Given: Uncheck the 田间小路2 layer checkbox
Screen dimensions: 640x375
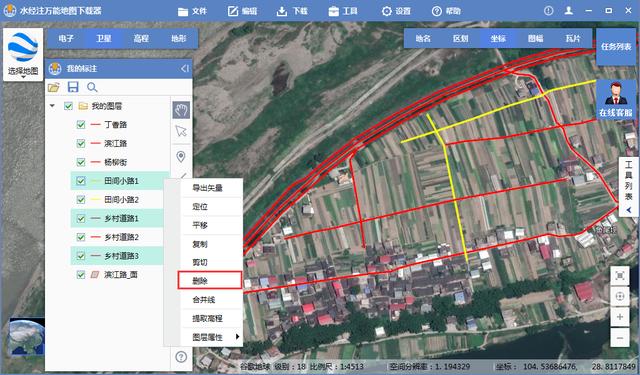Looking at the screenshot, I should [x=81, y=200].
